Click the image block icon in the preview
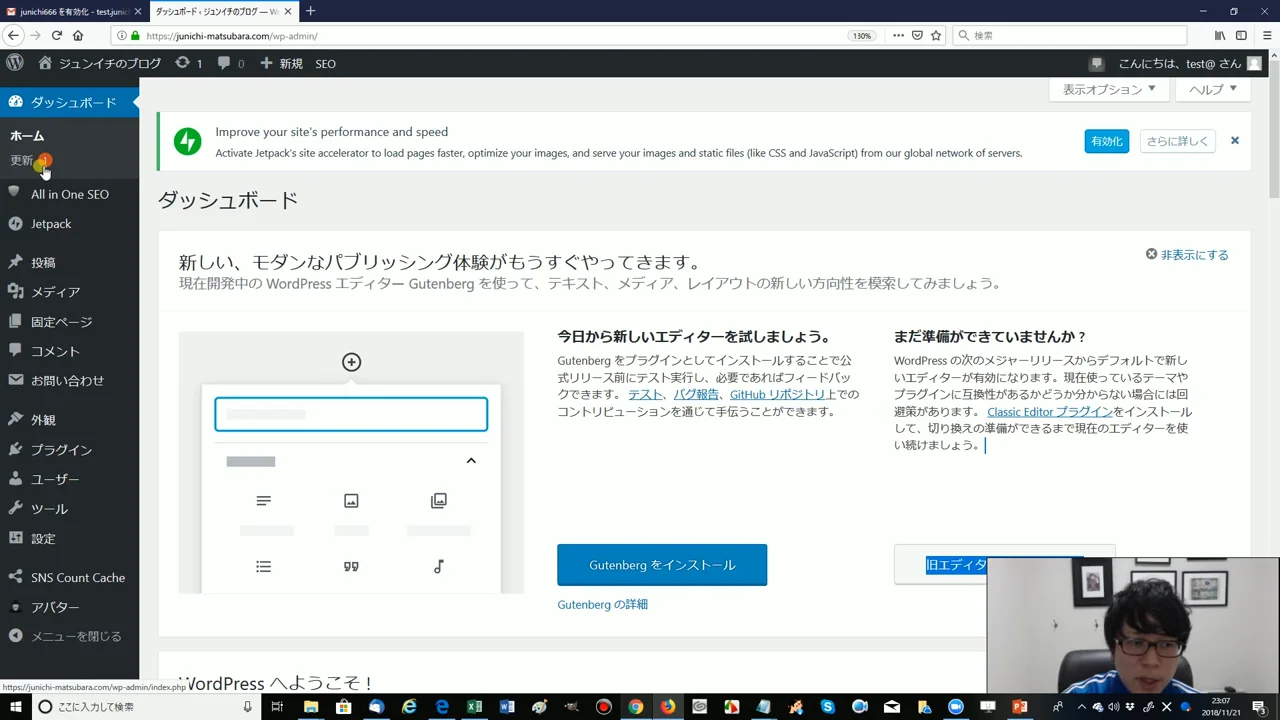This screenshot has height=720, width=1280. (x=351, y=501)
